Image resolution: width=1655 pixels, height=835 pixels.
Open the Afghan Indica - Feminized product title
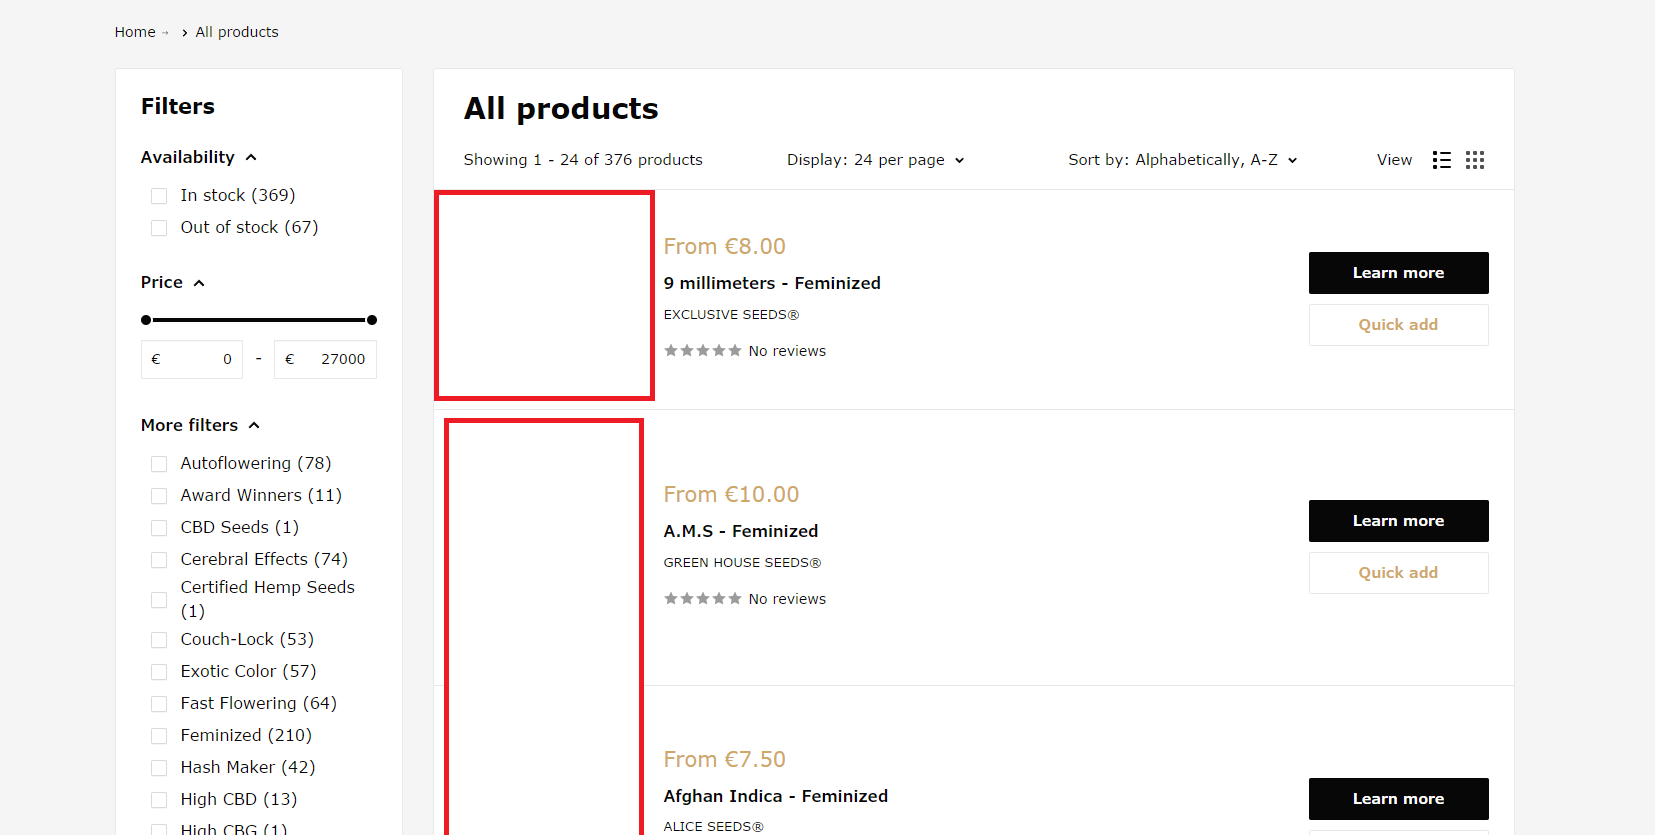776,796
